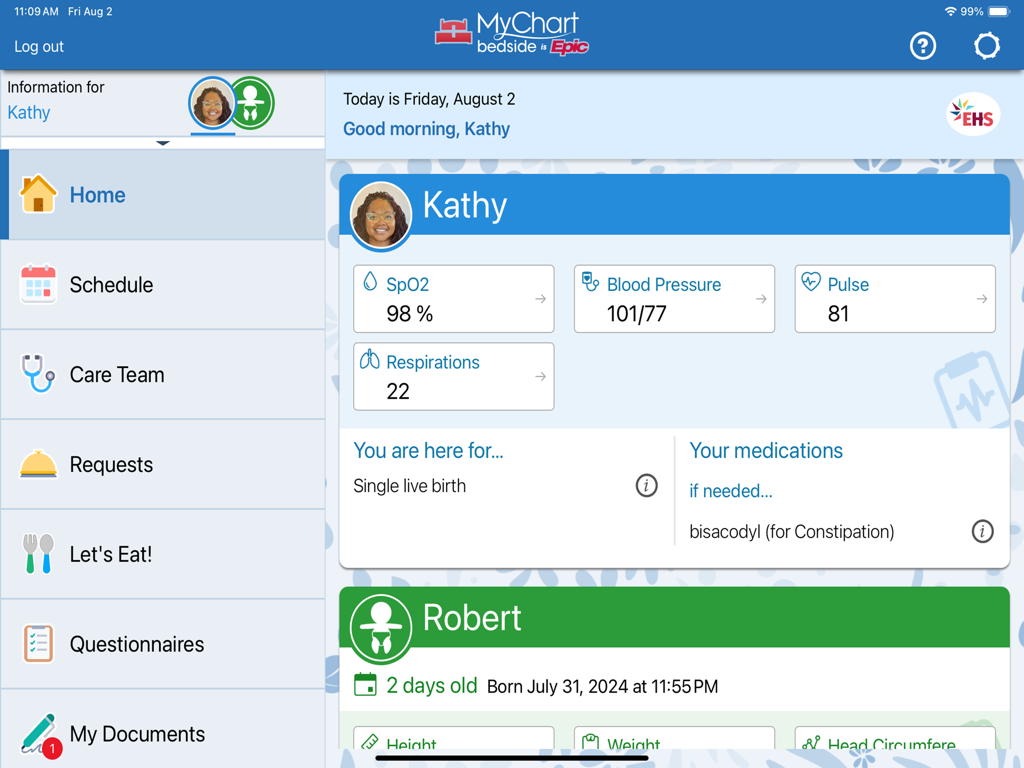Click the Kathy name link in sidebar
This screenshot has width=1024, height=768.
coord(29,112)
